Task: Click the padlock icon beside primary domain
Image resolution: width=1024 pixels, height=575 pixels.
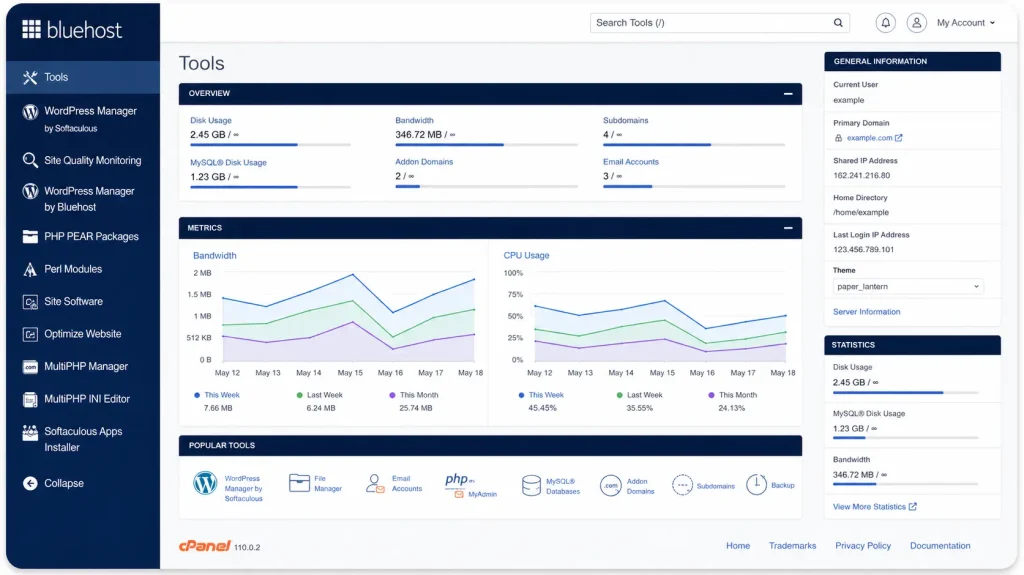Action: [x=839, y=138]
